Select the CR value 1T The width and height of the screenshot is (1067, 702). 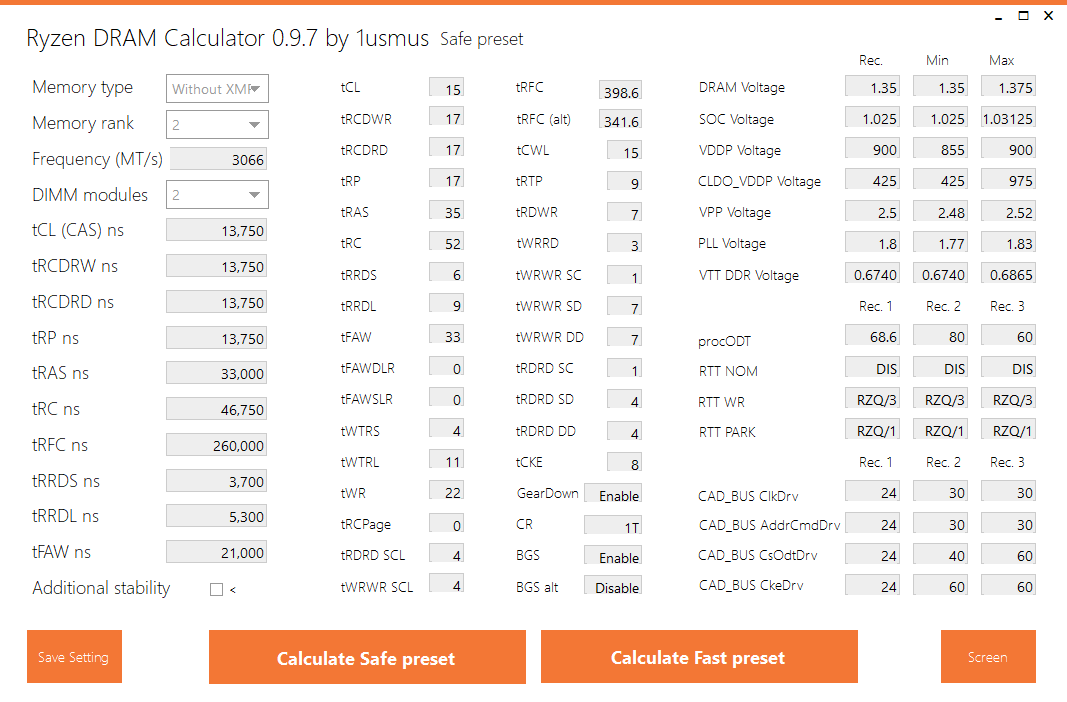click(x=613, y=526)
